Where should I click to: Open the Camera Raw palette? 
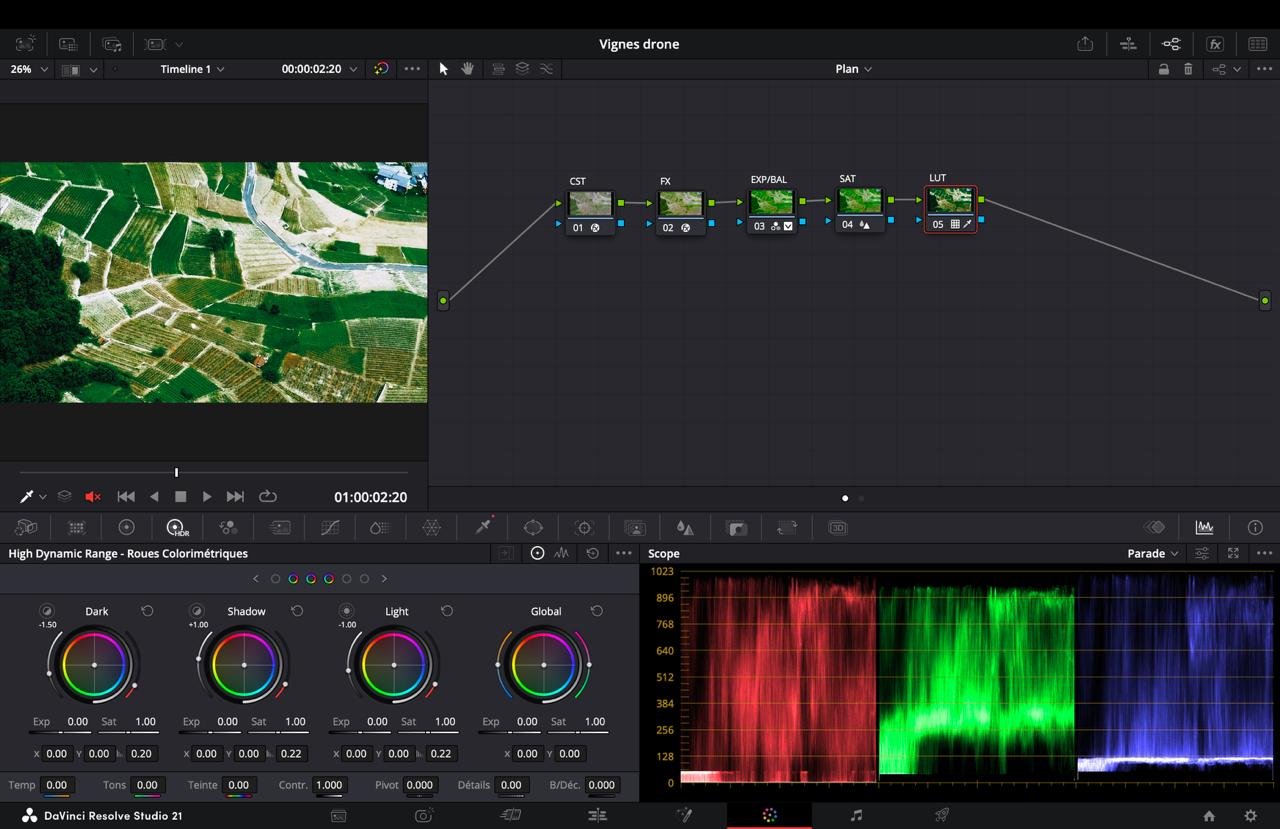coord(26,528)
